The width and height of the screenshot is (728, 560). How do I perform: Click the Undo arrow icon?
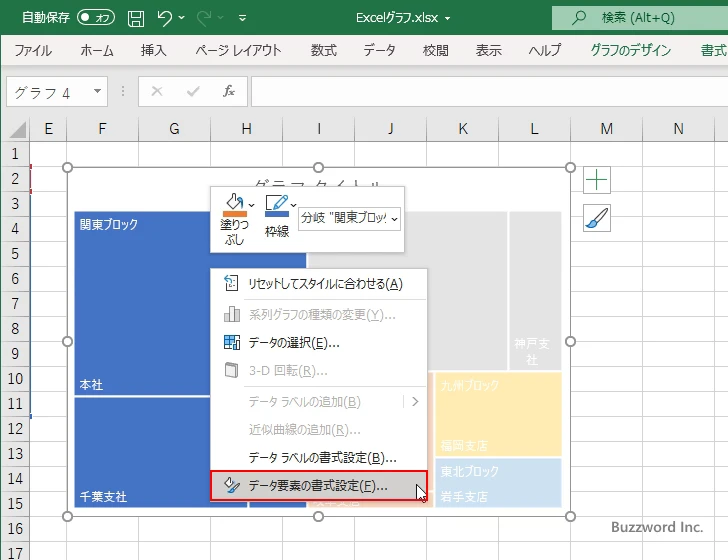pos(164,18)
